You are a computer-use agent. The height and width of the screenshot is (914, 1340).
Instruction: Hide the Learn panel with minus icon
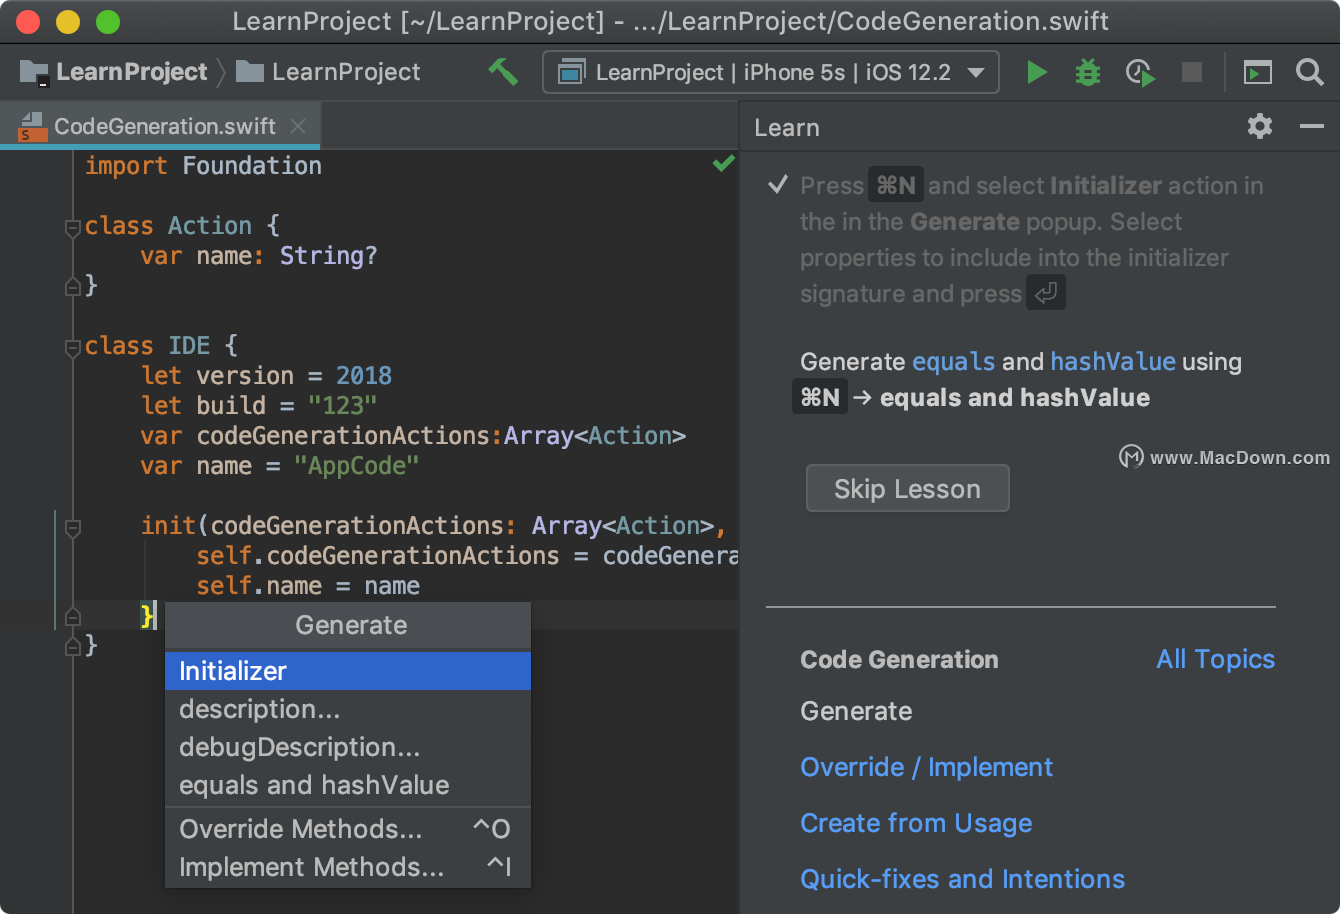1312,126
